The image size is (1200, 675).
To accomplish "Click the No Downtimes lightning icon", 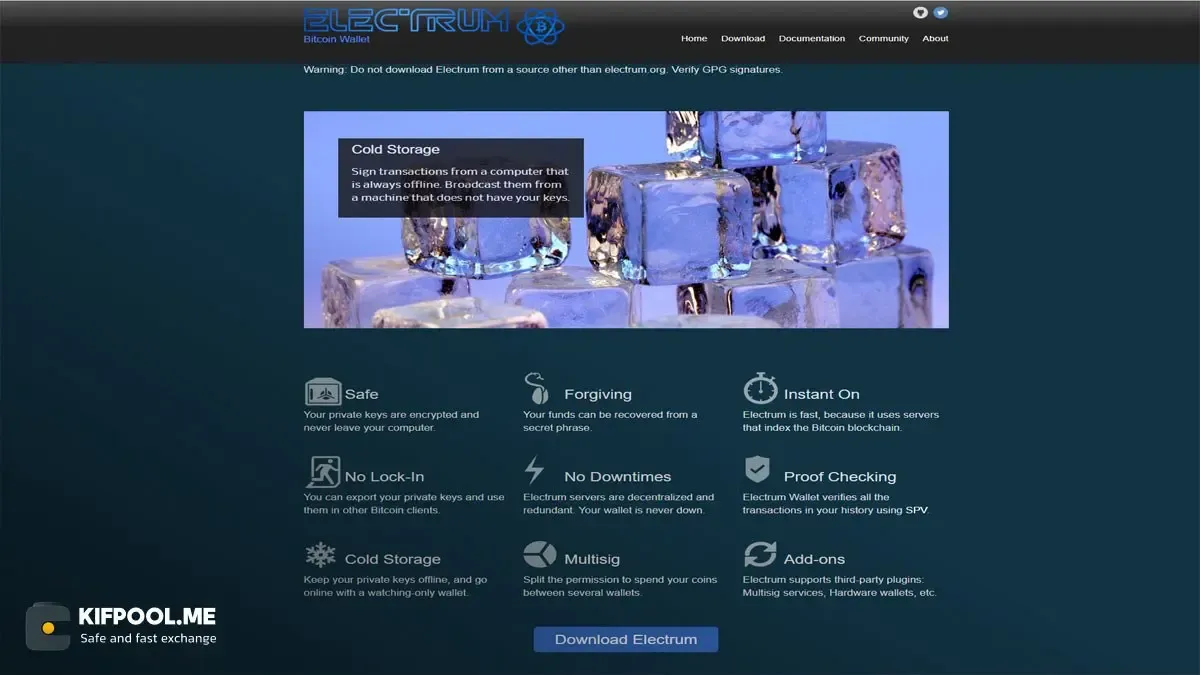I will point(535,471).
